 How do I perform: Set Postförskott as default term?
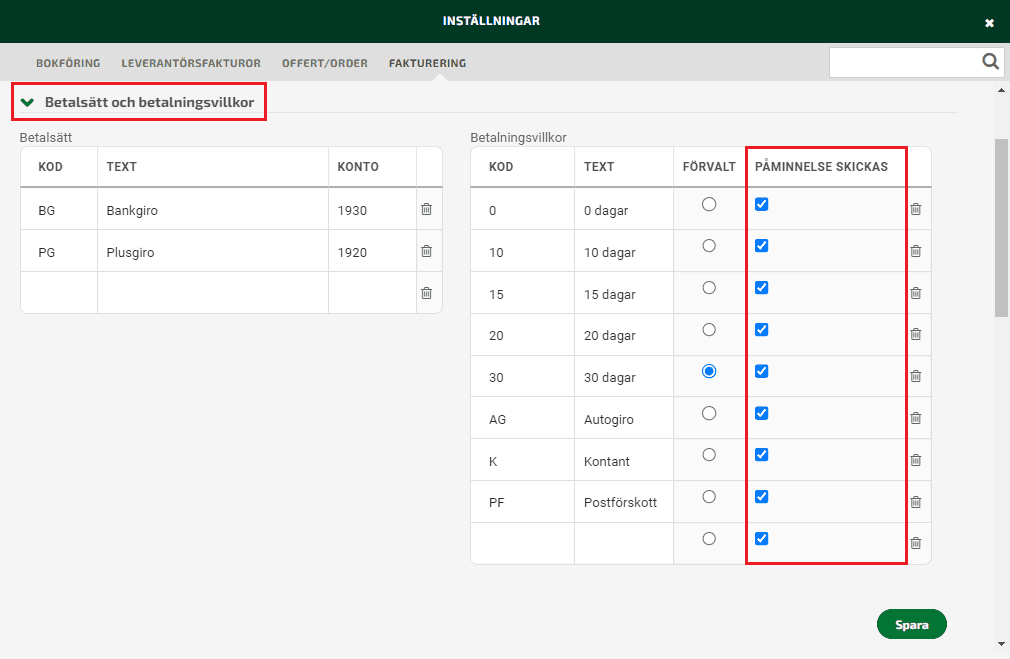[709, 497]
